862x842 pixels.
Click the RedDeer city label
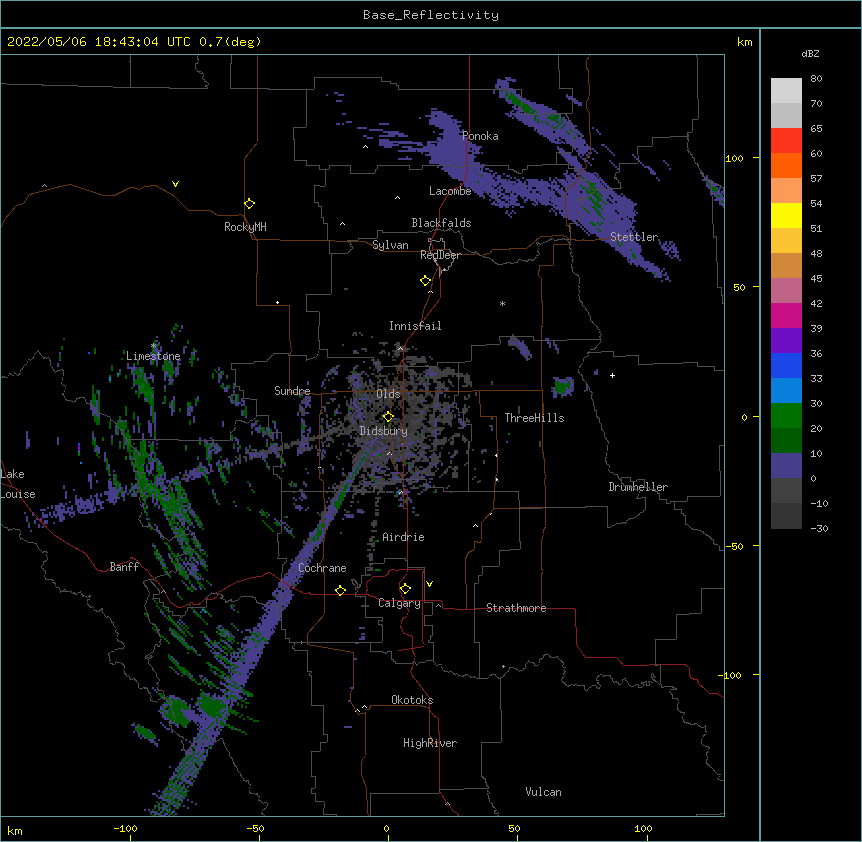(x=440, y=255)
